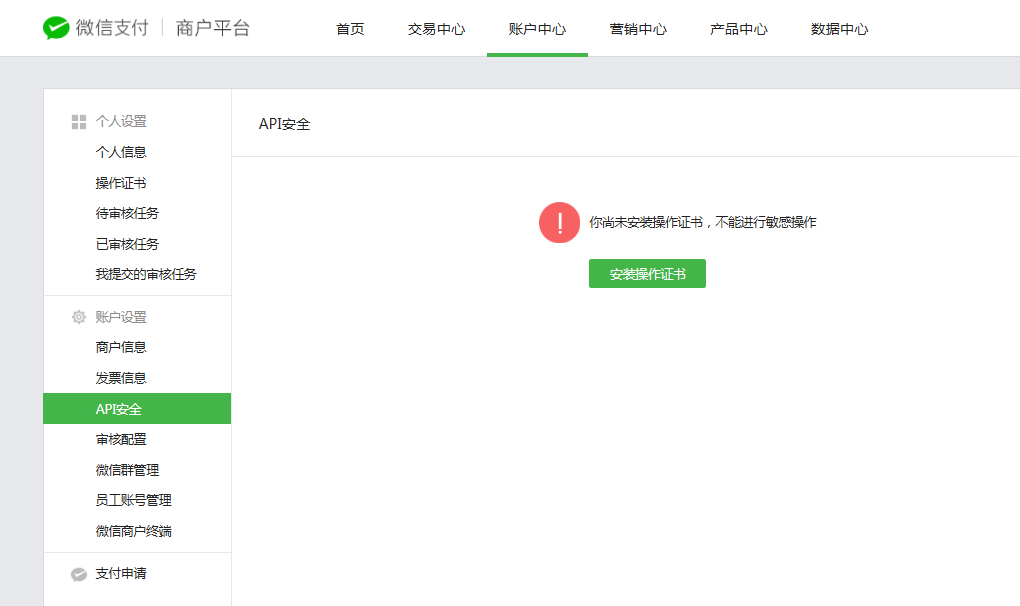Screen dimensions: 1020x606
Task: Switch to the 营销中心 tab
Action: pyautogui.click(x=637, y=30)
